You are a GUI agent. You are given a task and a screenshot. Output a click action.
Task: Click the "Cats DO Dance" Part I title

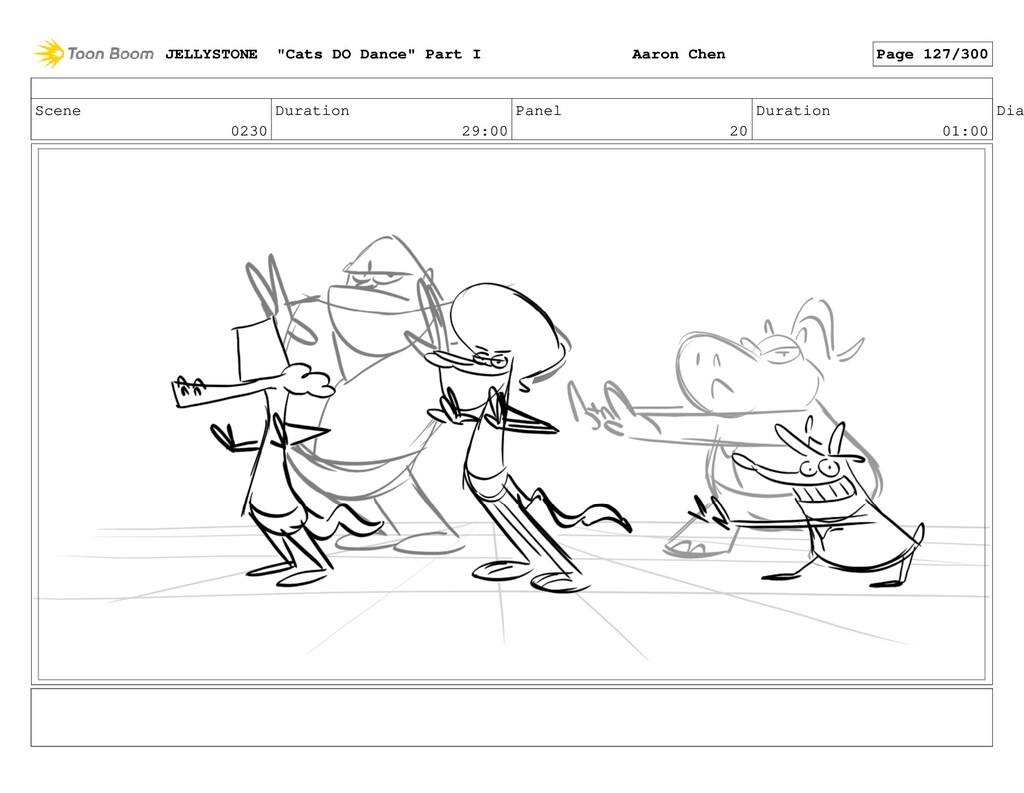point(379,54)
